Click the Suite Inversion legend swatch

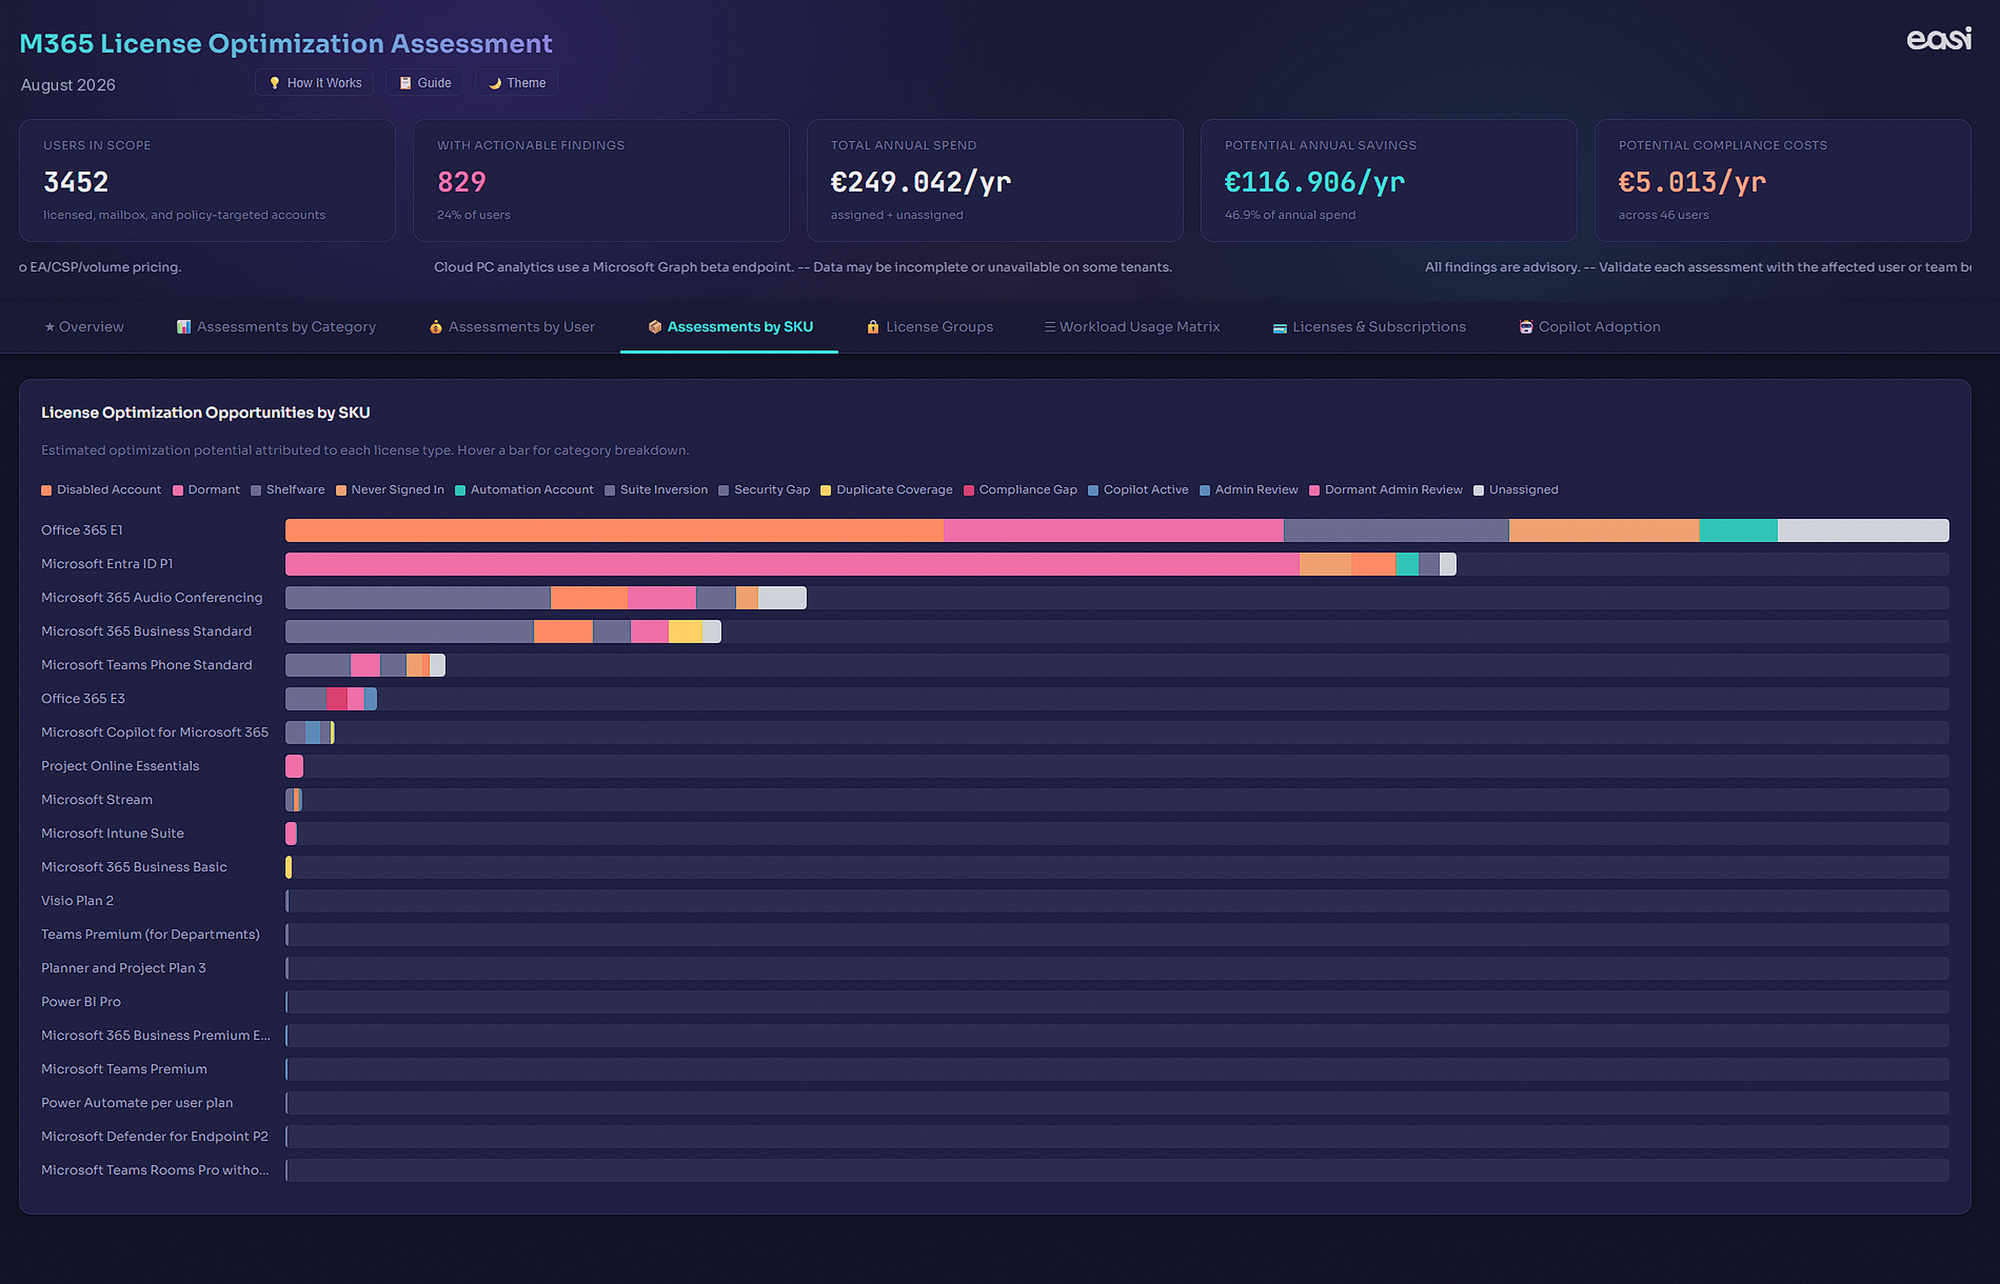610,490
